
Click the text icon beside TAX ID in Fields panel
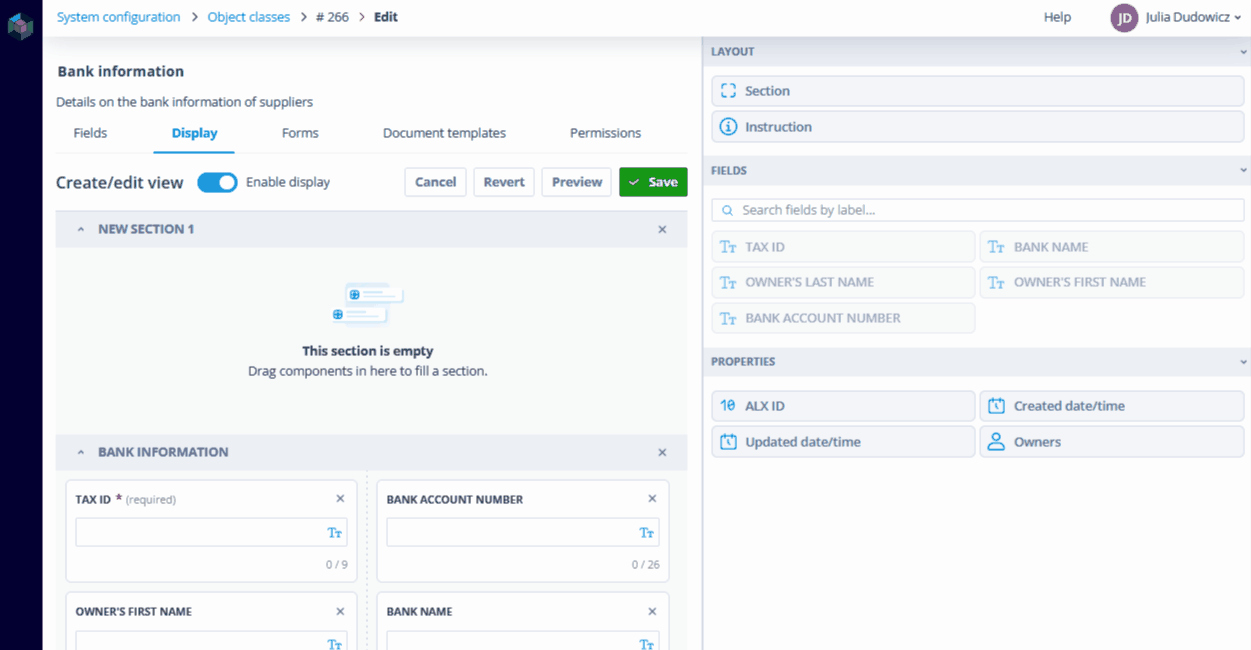[x=728, y=247]
